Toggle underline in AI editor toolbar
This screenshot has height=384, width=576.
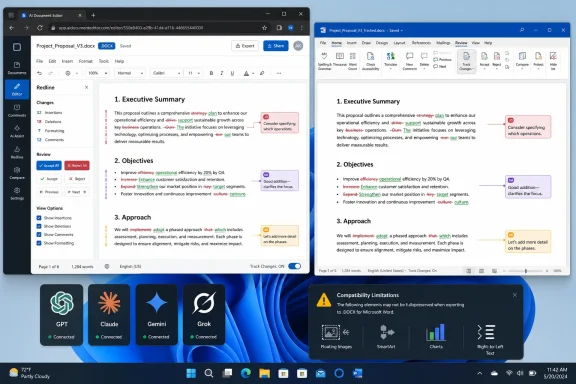point(232,73)
